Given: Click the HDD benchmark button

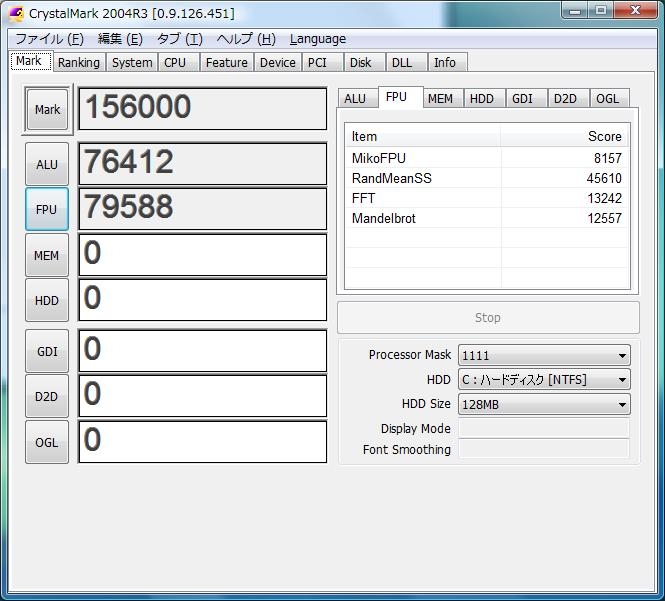Looking at the screenshot, I should 47,300.
